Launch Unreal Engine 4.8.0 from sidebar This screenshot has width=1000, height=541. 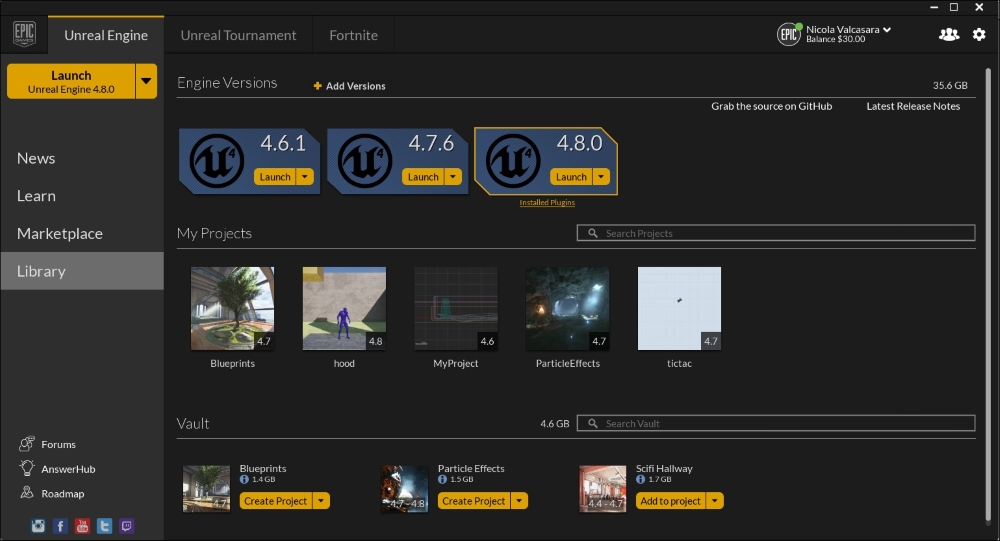click(x=71, y=81)
